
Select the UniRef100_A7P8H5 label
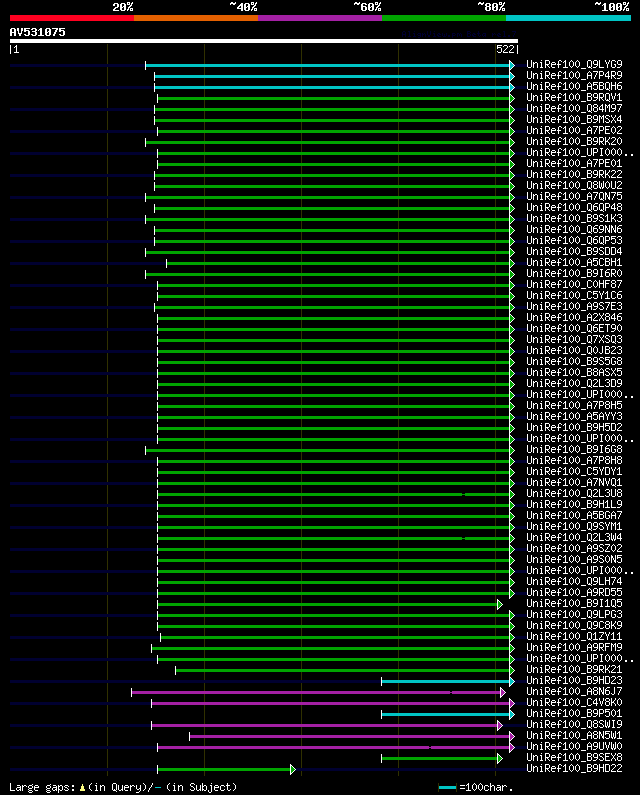point(574,406)
